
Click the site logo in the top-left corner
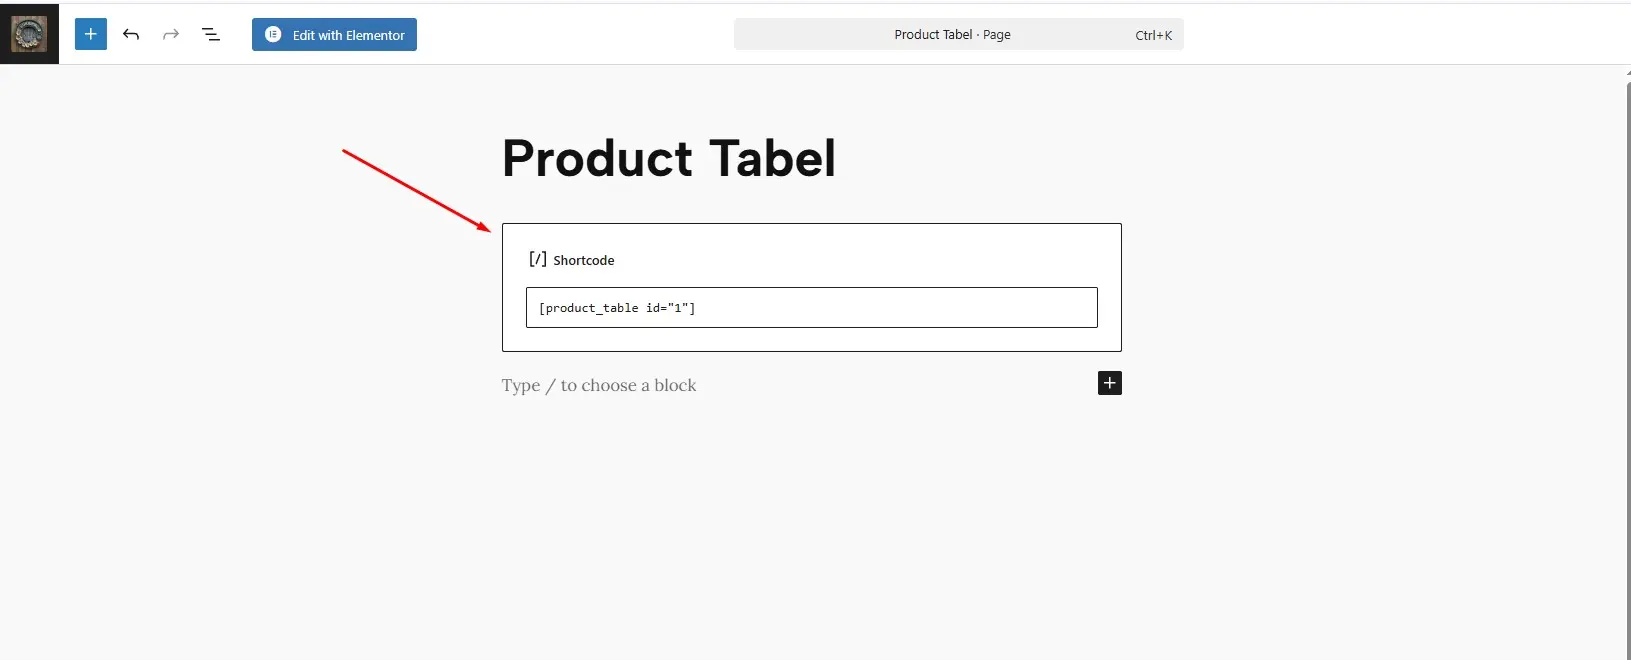point(28,33)
